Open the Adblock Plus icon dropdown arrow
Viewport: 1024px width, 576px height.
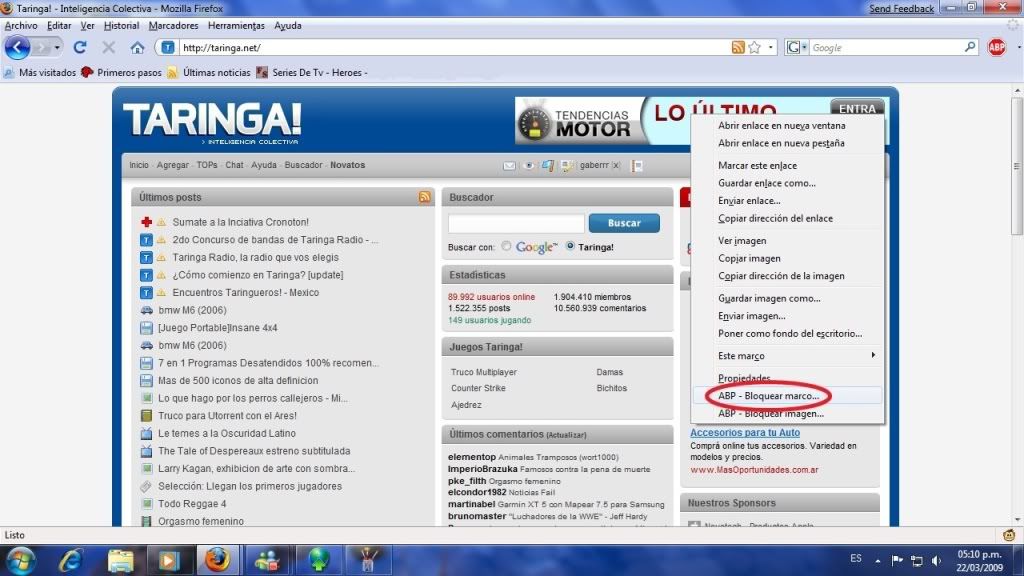[1018, 47]
